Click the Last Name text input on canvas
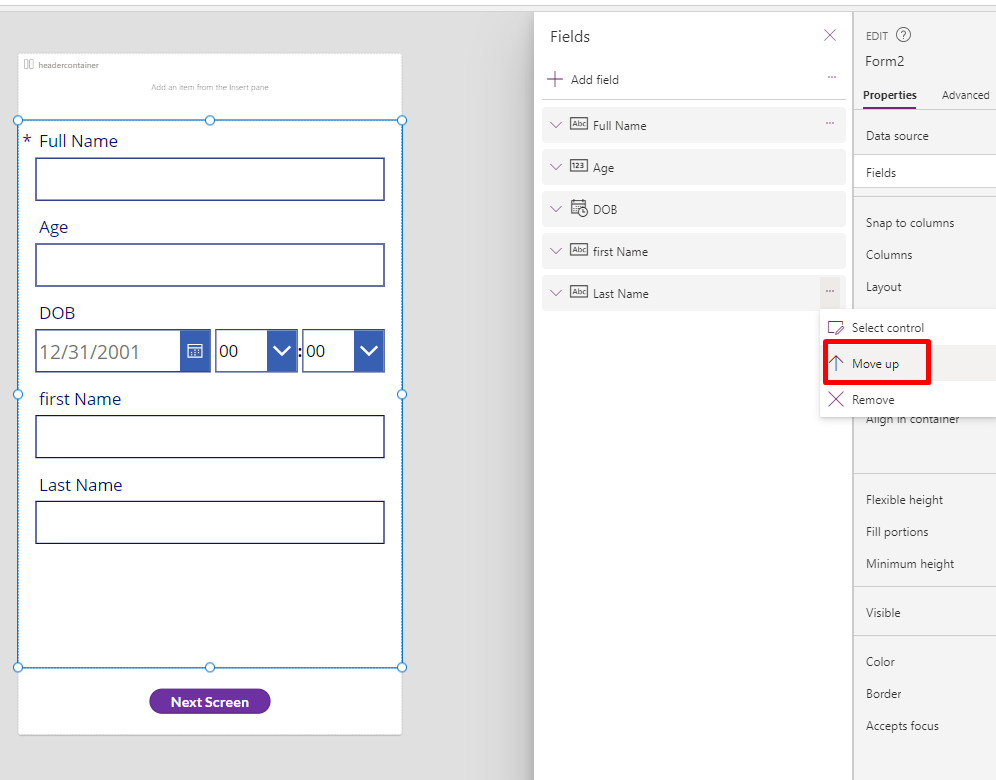Viewport: 996px width, 780px height. (210, 522)
